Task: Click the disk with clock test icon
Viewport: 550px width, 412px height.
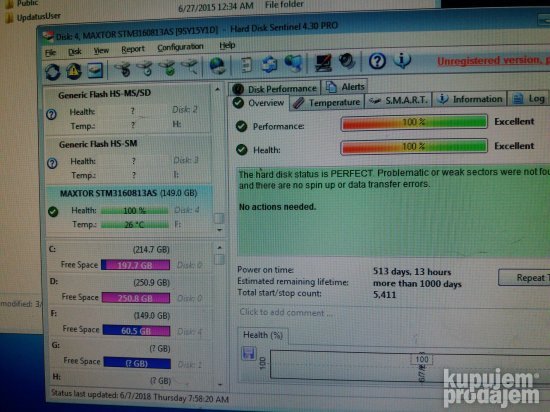Action: 145,68
